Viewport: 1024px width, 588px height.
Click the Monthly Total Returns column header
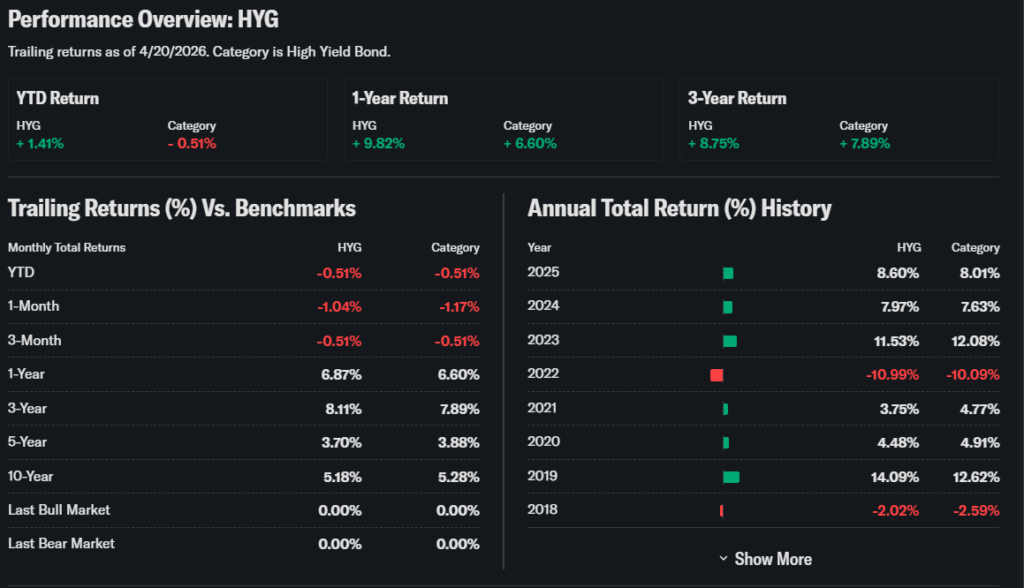67,247
